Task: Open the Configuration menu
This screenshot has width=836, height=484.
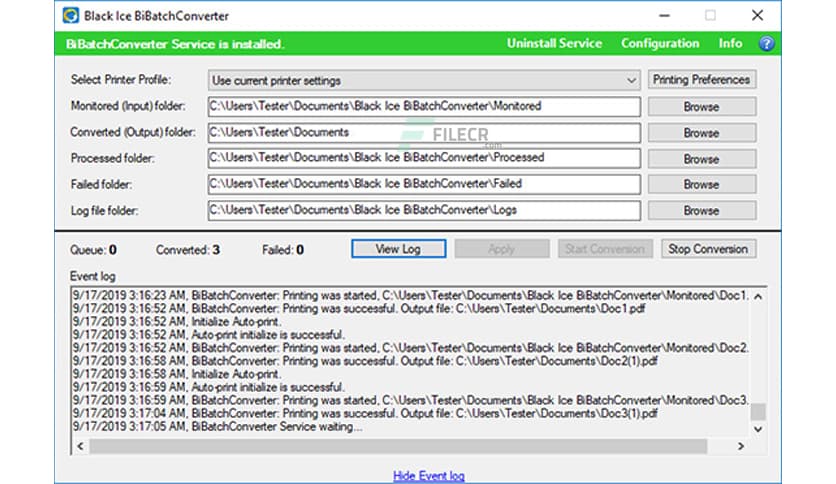Action: (660, 44)
